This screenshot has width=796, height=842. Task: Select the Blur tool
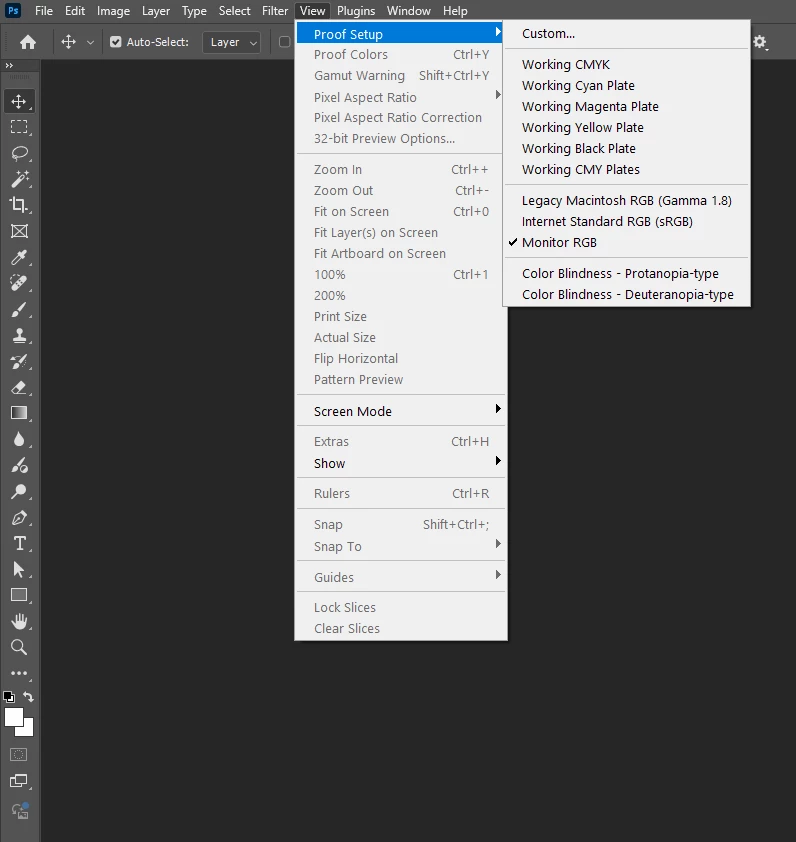(19, 439)
